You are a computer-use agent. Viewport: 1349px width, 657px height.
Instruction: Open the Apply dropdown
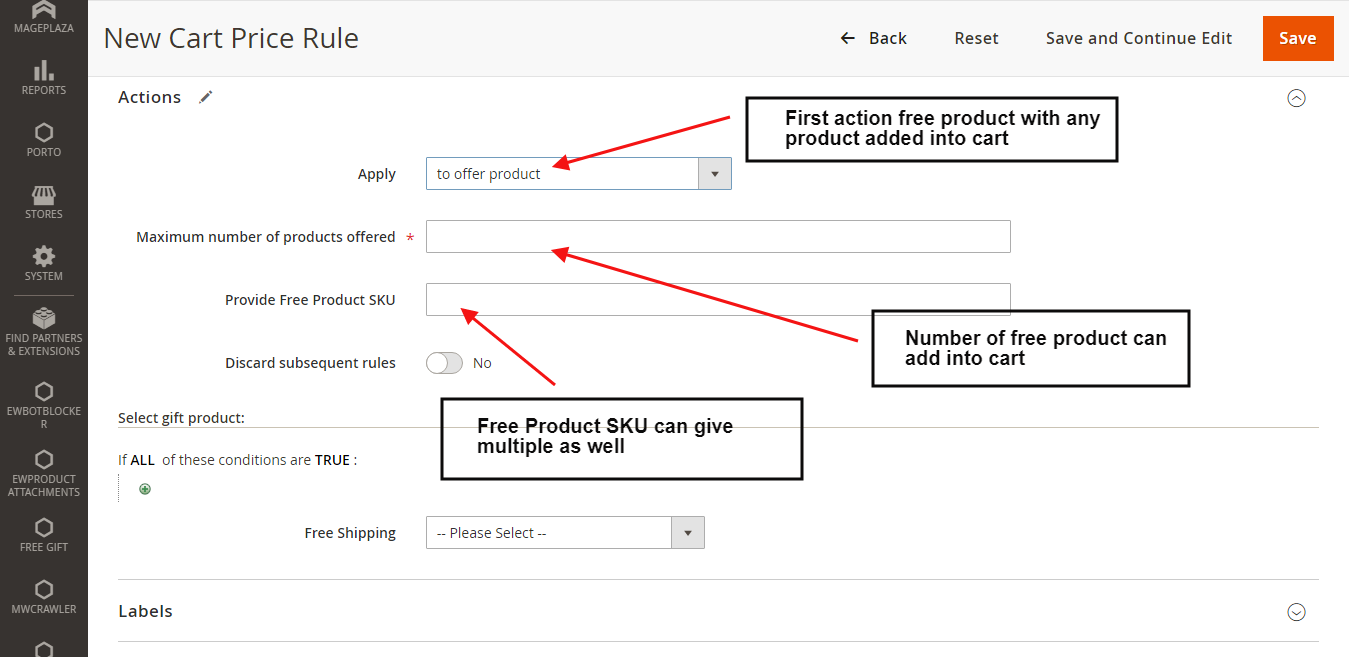578,173
